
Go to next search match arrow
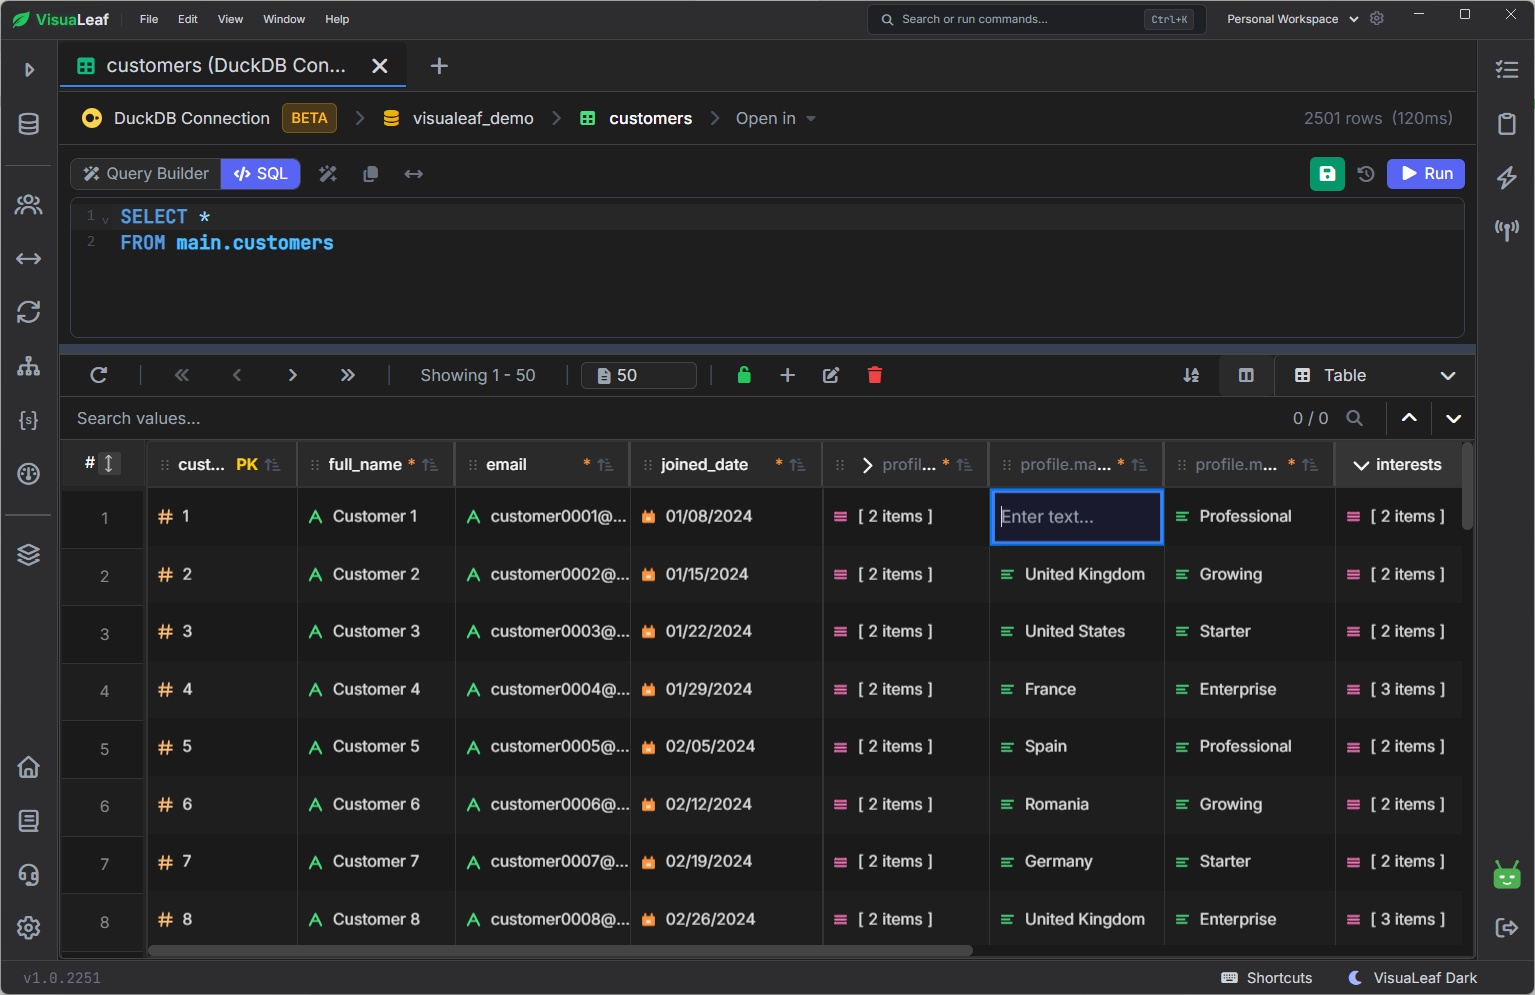(x=1454, y=418)
